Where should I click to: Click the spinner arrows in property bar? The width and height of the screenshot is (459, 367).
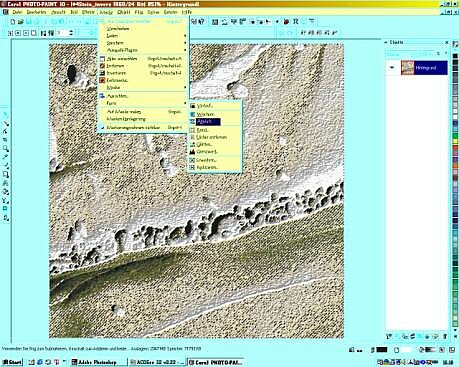click(71, 33)
